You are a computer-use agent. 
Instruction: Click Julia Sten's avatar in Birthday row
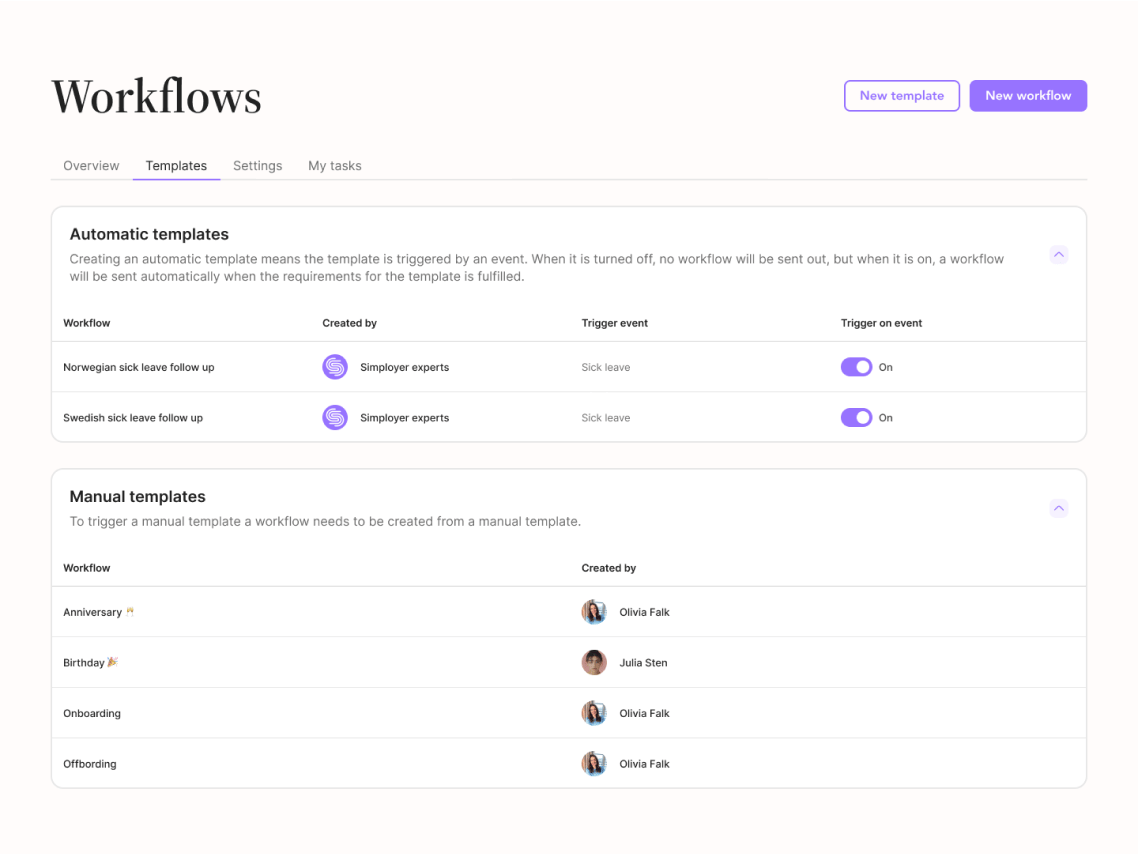(594, 662)
